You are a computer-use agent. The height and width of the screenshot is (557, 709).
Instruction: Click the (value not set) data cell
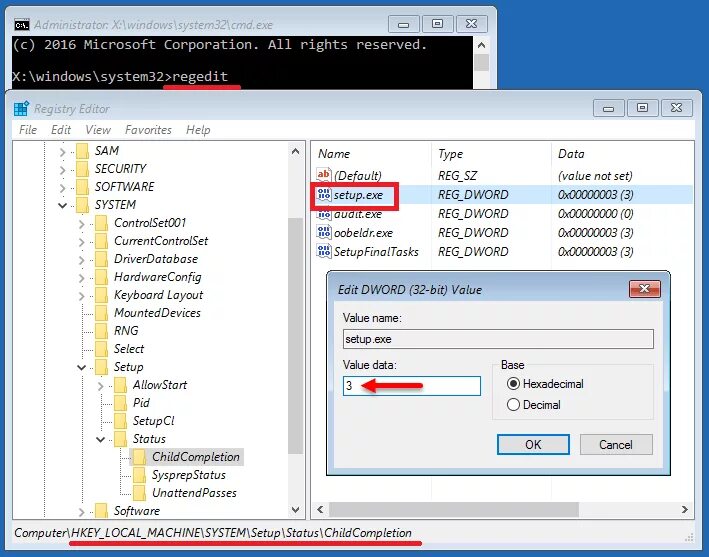pyautogui.click(x=595, y=176)
